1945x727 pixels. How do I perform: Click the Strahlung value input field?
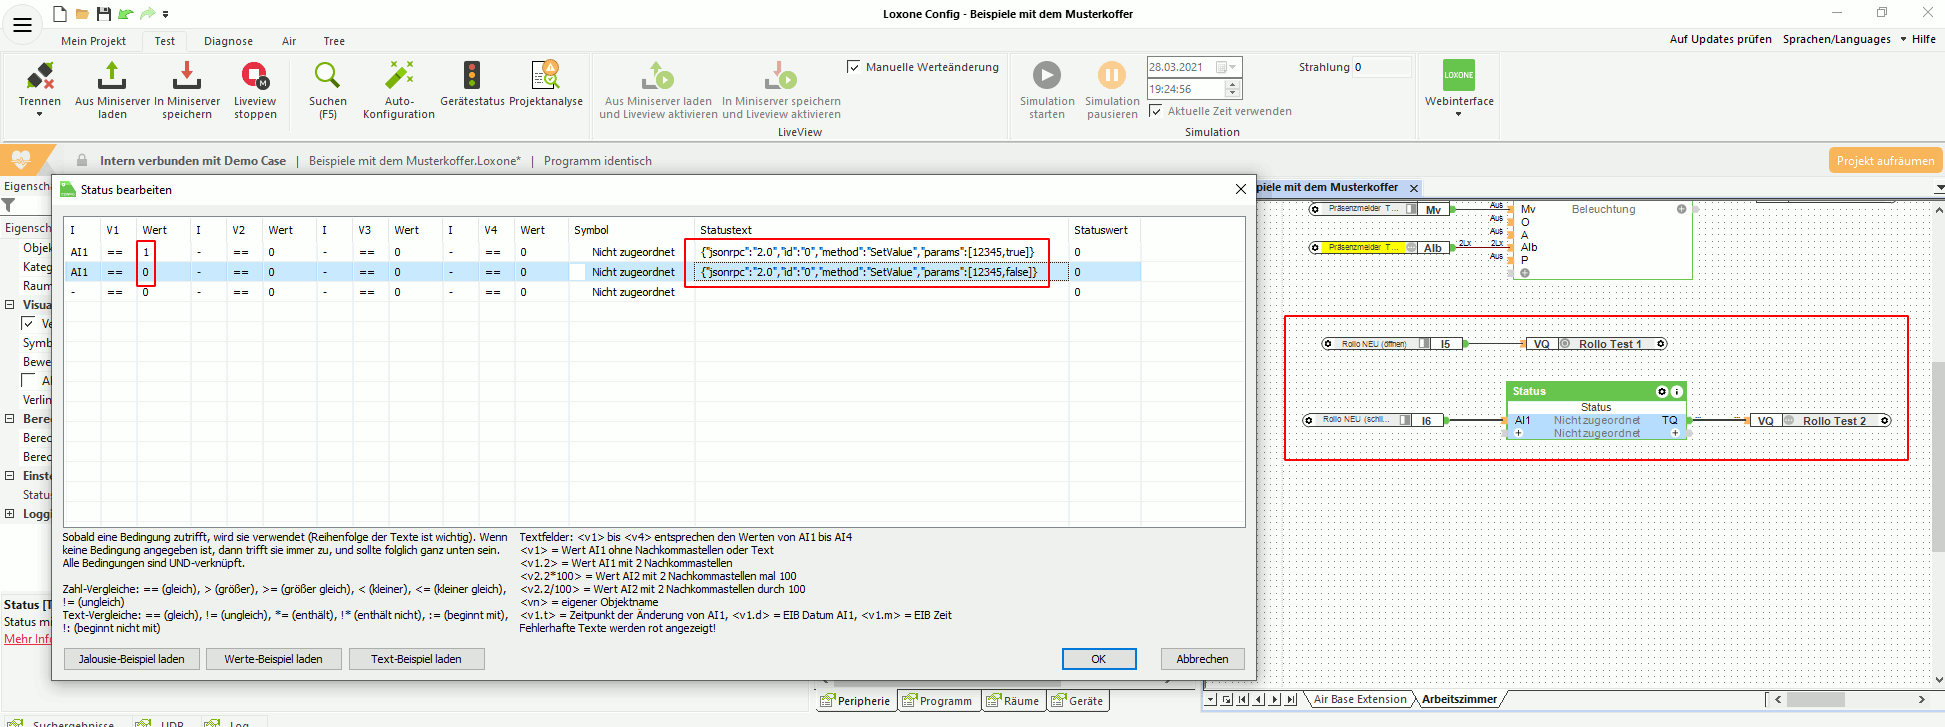(1381, 67)
